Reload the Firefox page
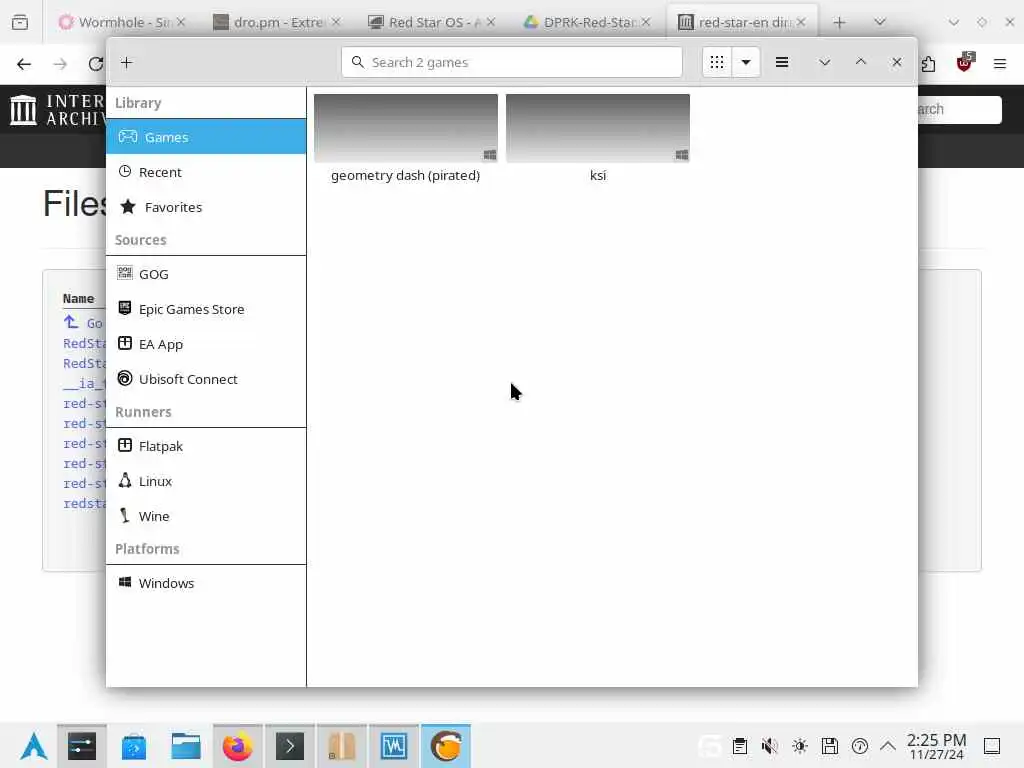 (x=96, y=64)
